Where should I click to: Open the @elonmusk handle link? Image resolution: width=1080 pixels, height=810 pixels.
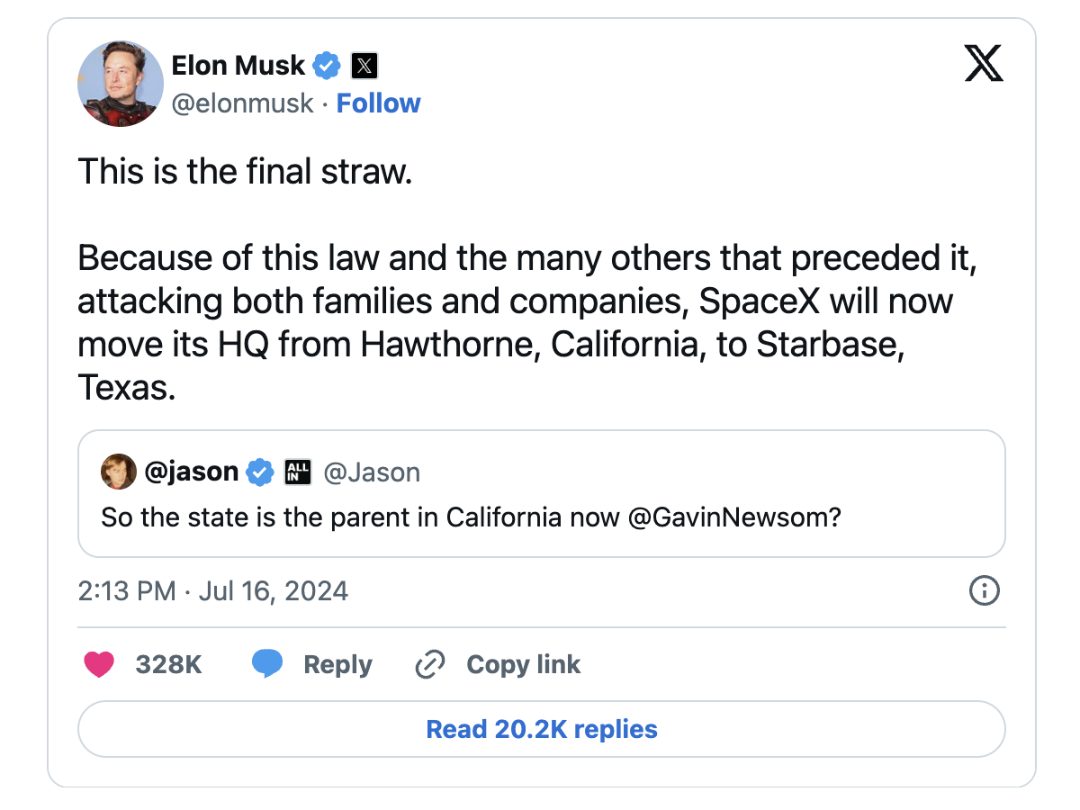click(243, 103)
